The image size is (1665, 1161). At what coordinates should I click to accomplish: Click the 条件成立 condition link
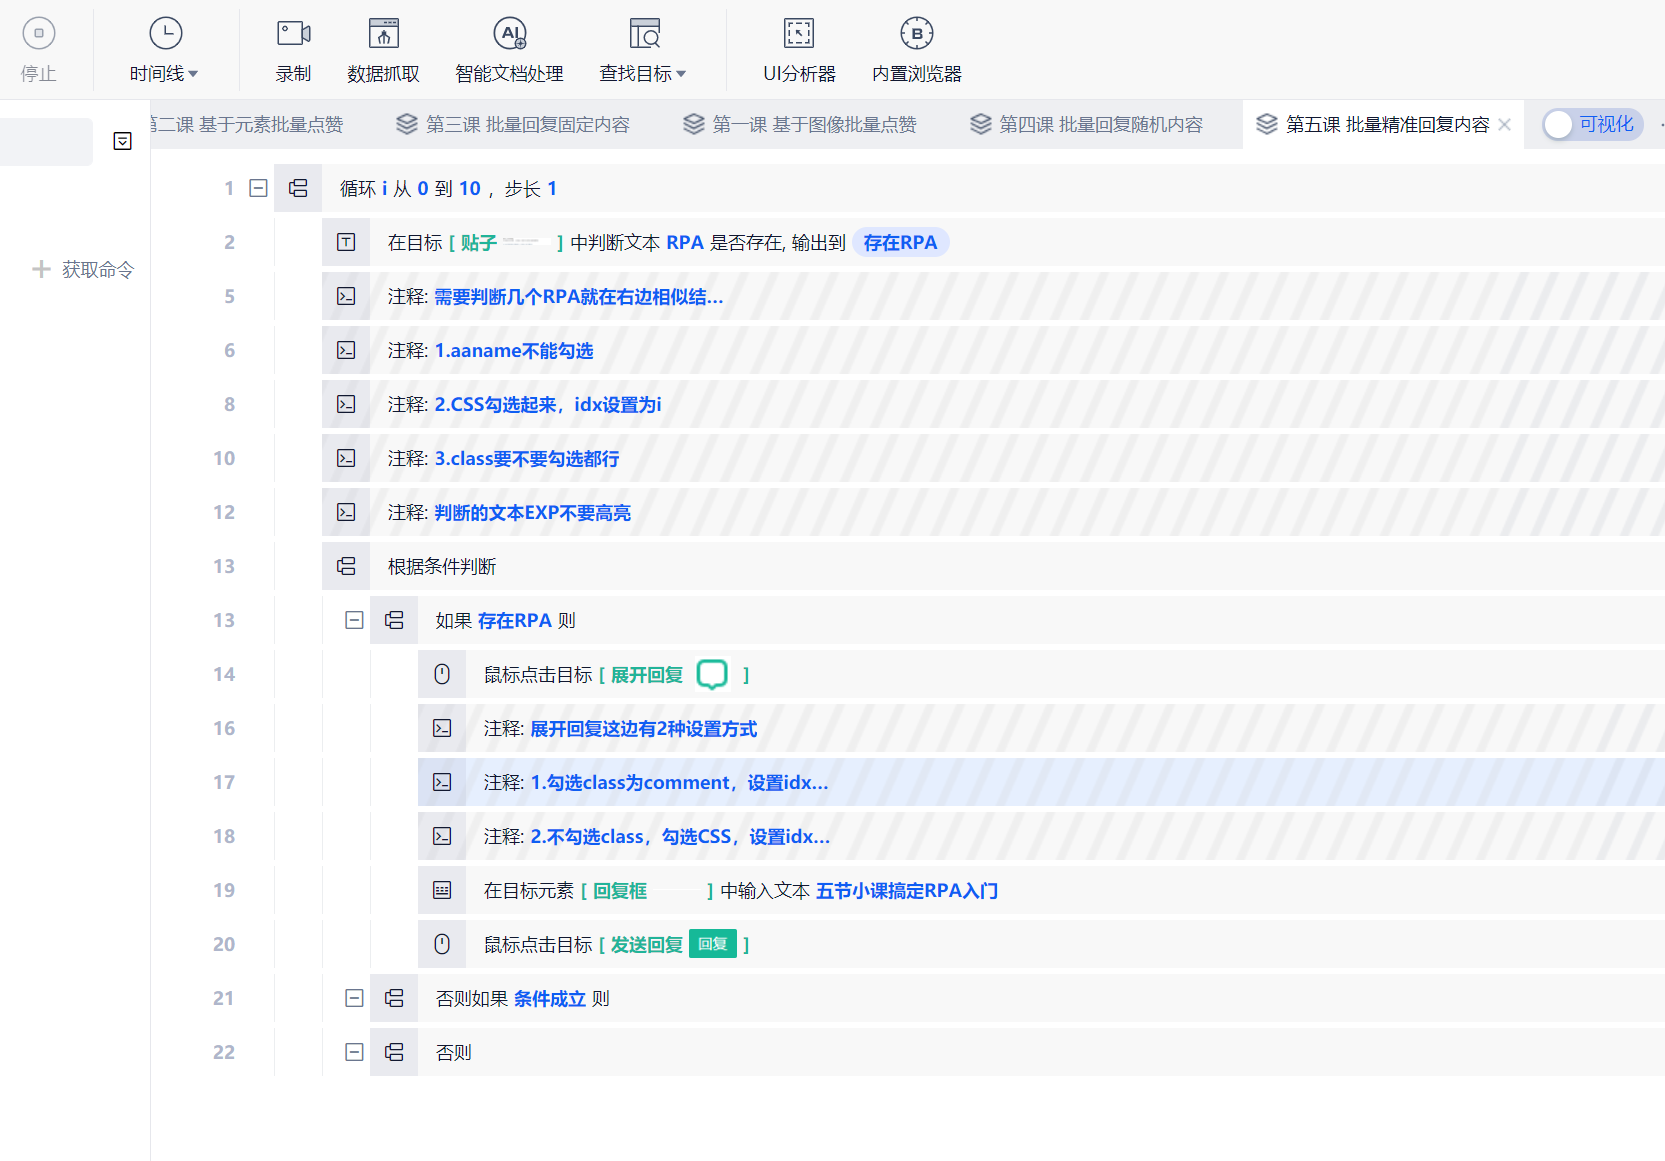(x=550, y=998)
